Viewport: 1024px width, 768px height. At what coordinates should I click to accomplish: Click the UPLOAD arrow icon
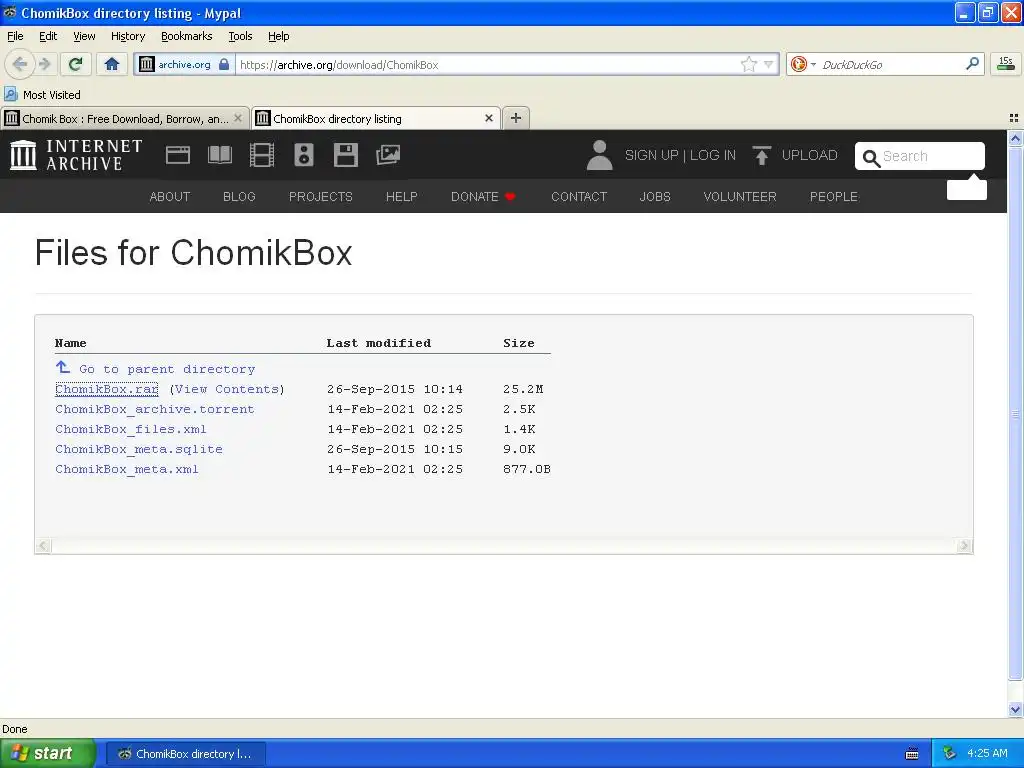pyautogui.click(x=761, y=155)
